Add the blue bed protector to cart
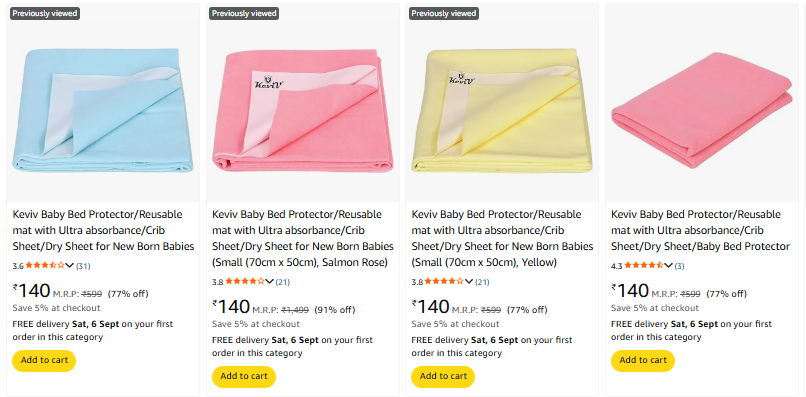This screenshot has width=806, height=397. point(44,360)
